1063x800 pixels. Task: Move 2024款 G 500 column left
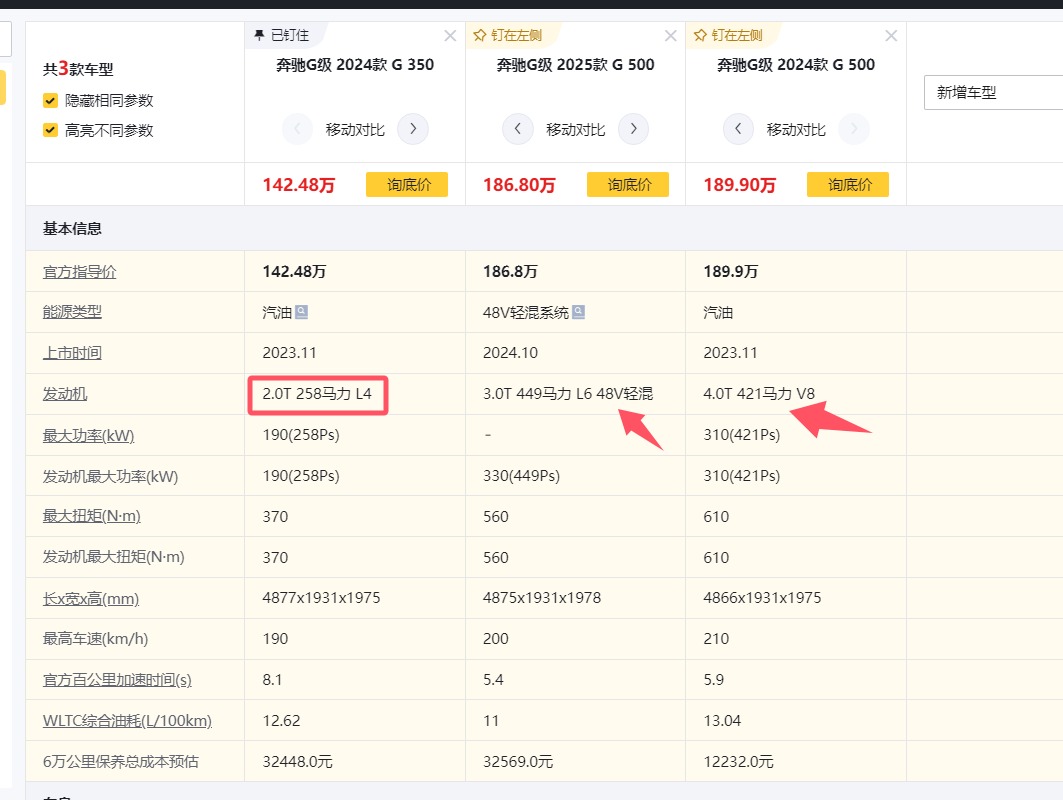738,129
